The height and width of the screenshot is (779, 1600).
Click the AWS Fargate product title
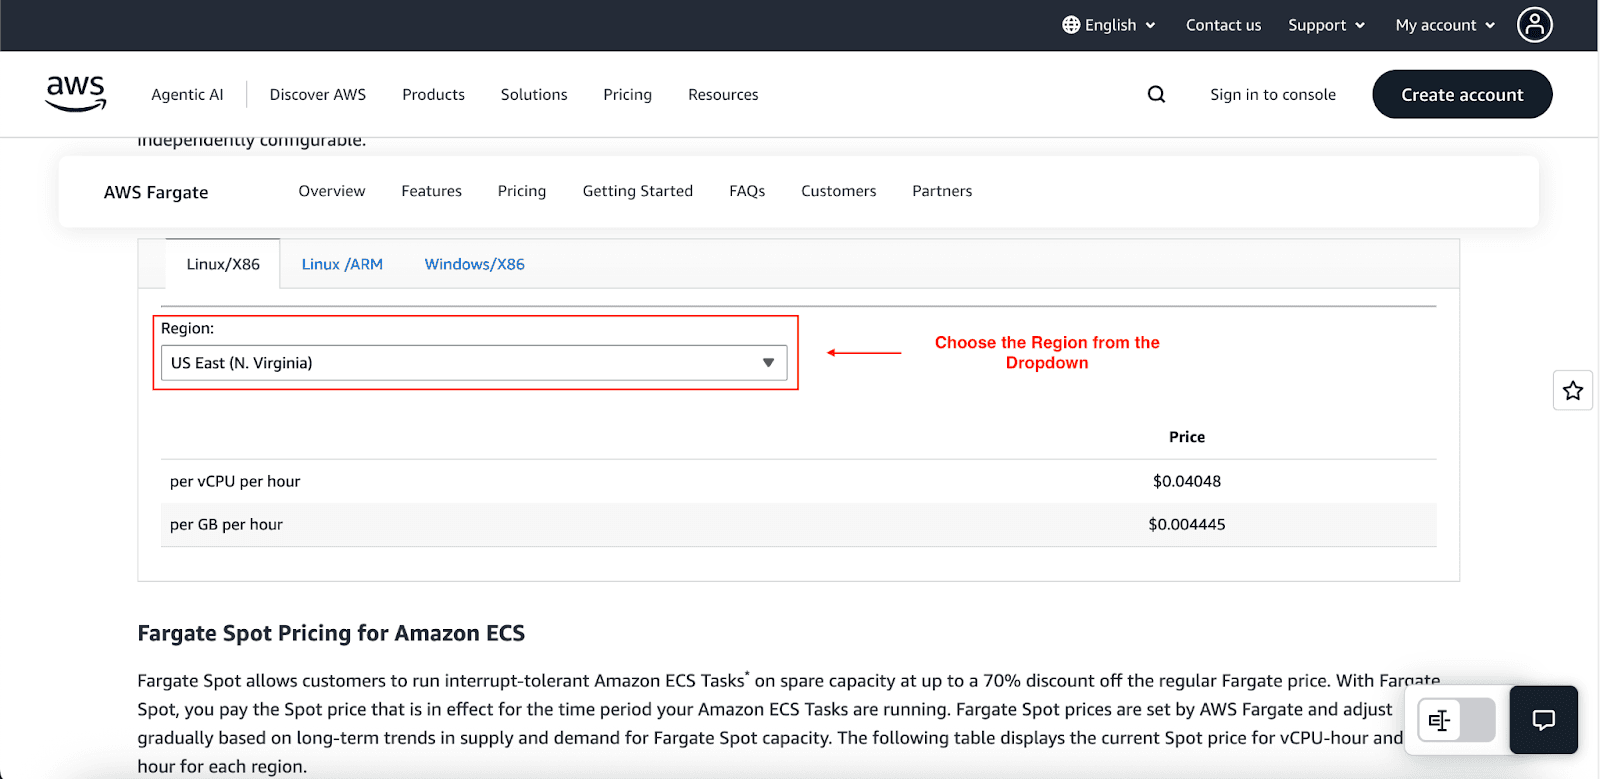click(x=156, y=192)
